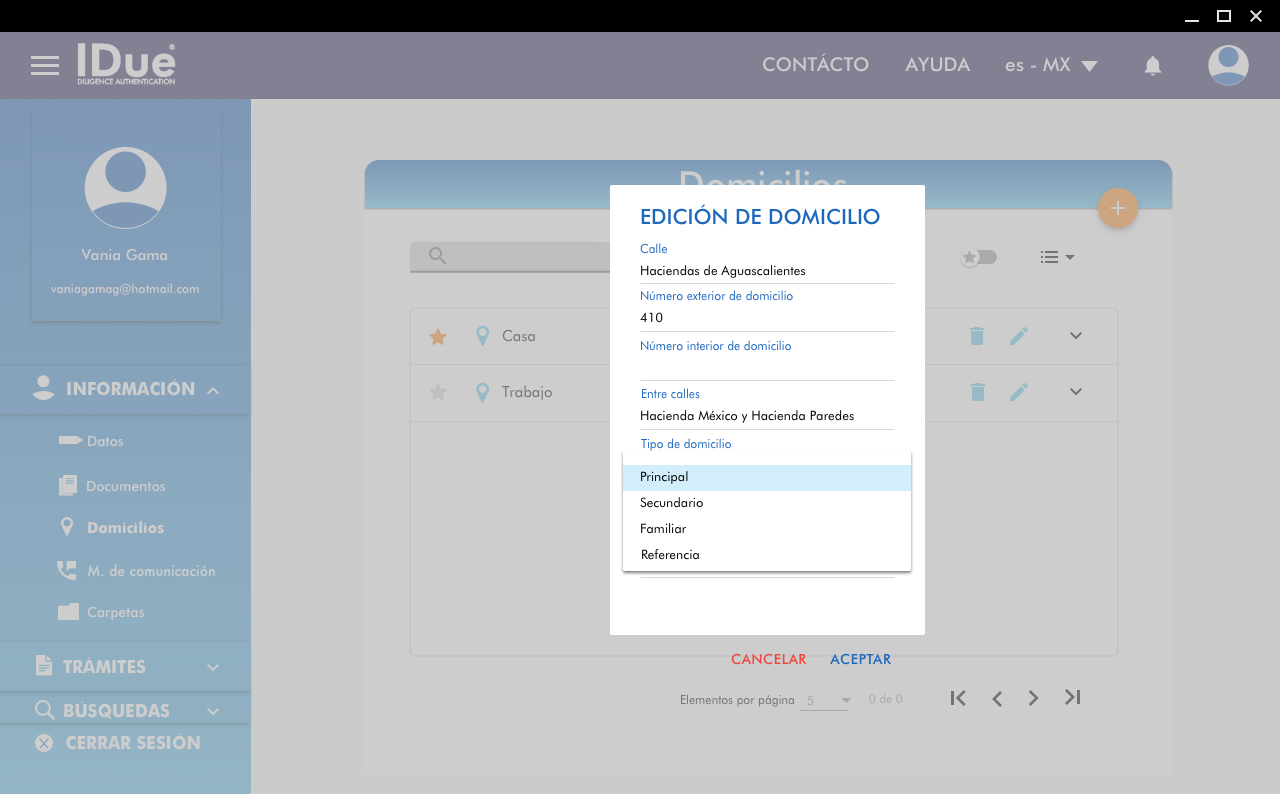Expand the Casa row chevron

pos(1076,336)
